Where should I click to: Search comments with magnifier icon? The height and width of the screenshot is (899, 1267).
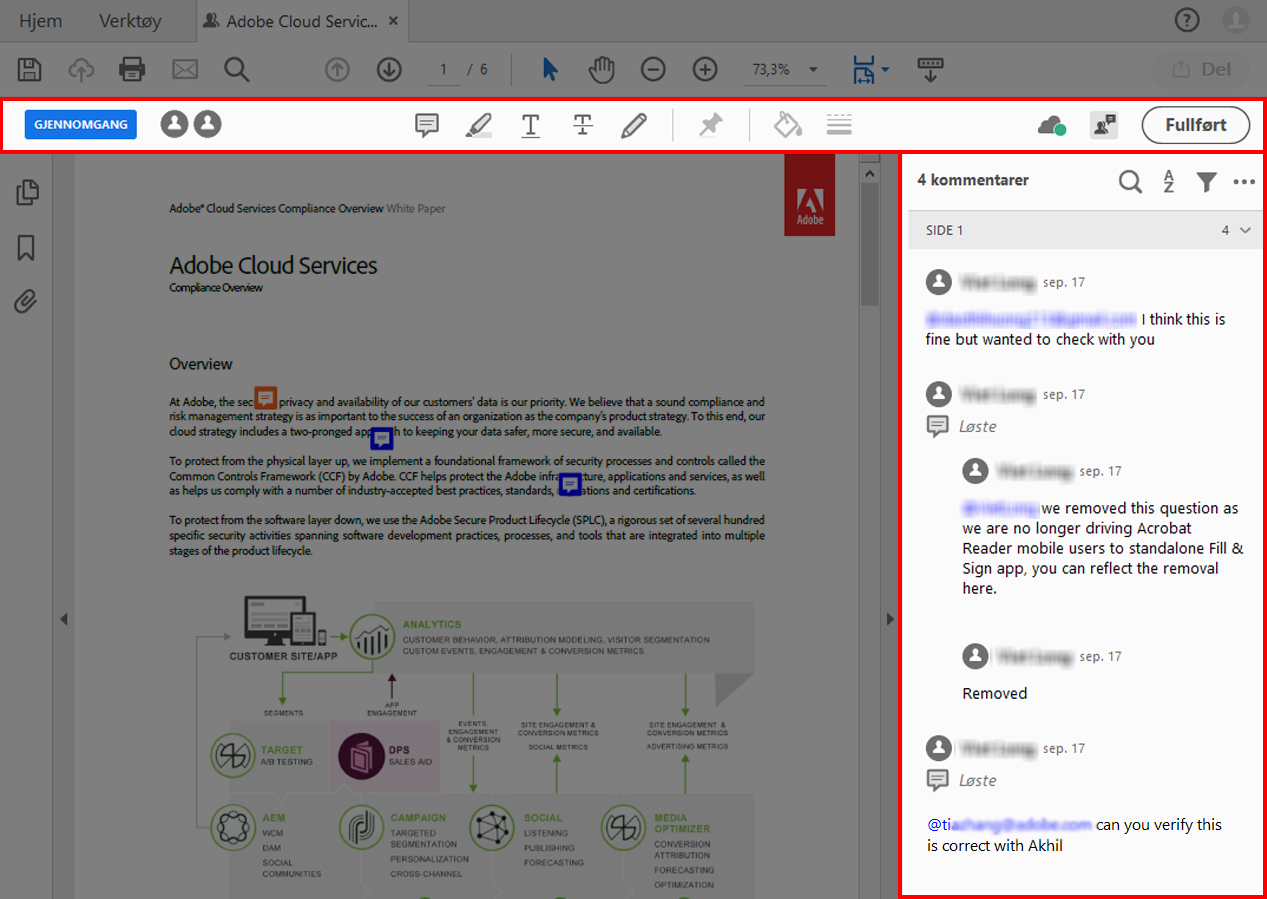pos(1130,181)
